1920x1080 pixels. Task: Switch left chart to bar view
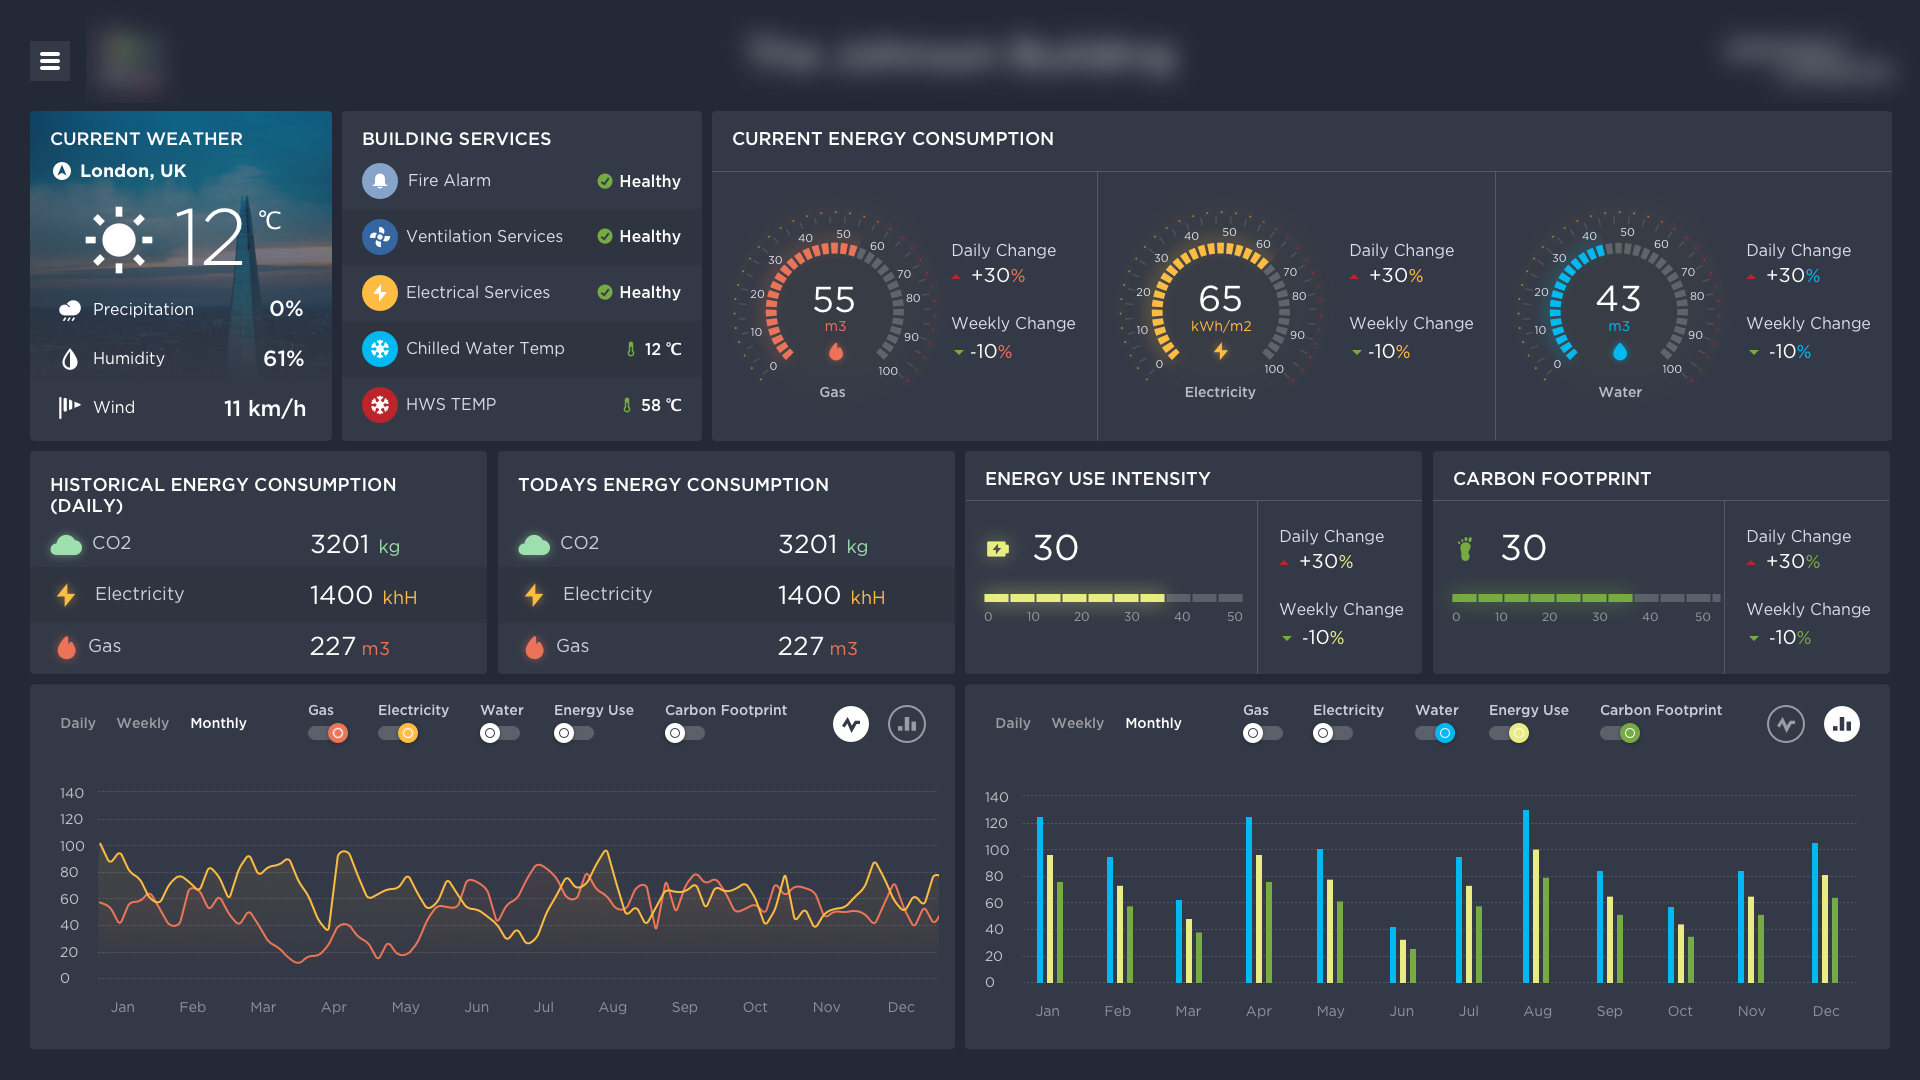907,724
